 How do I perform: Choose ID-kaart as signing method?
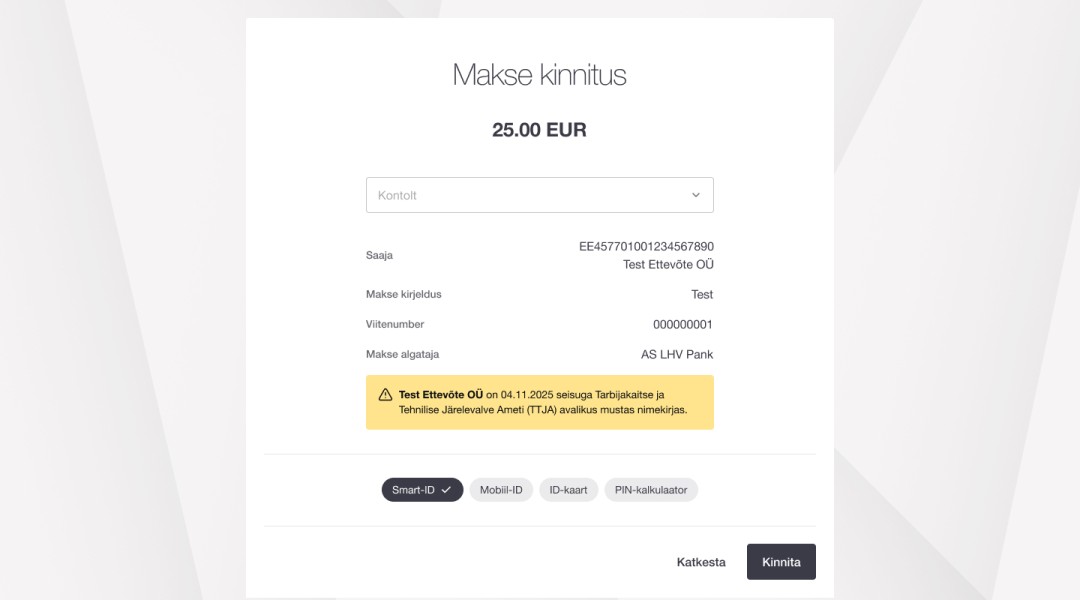[x=569, y=490]
